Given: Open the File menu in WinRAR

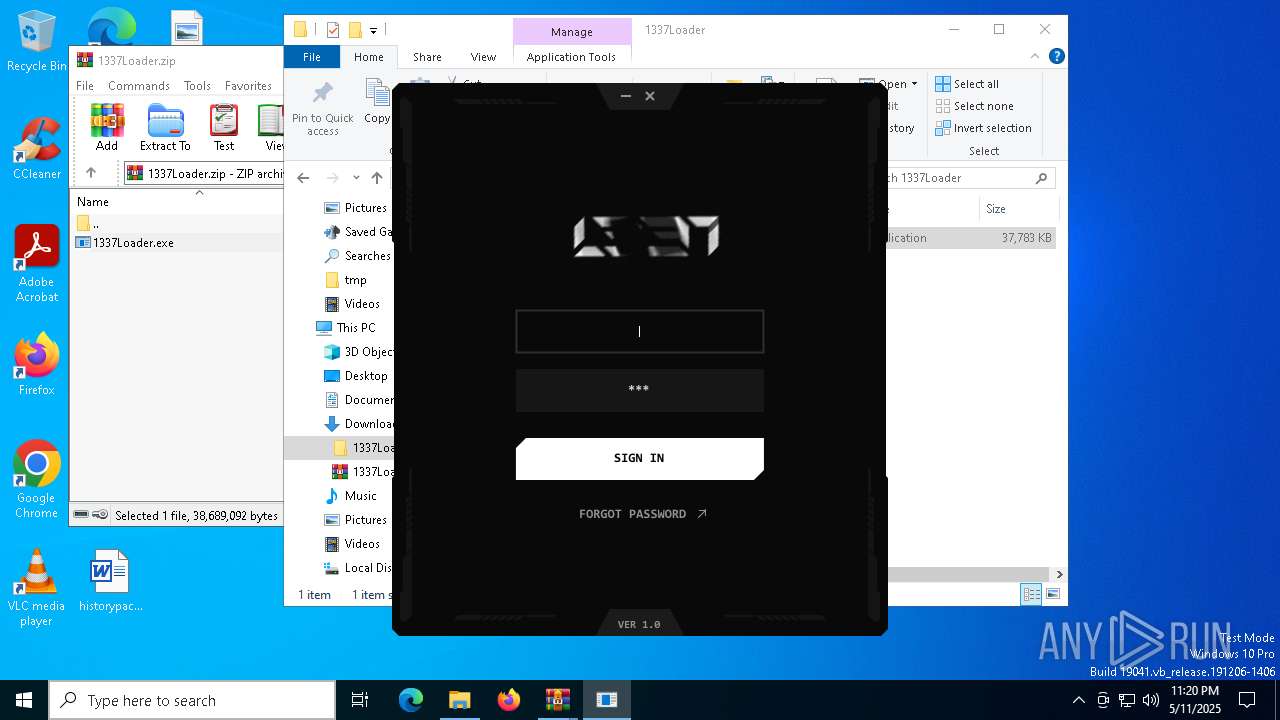Looking at the screenshot, I should point(85,86).
